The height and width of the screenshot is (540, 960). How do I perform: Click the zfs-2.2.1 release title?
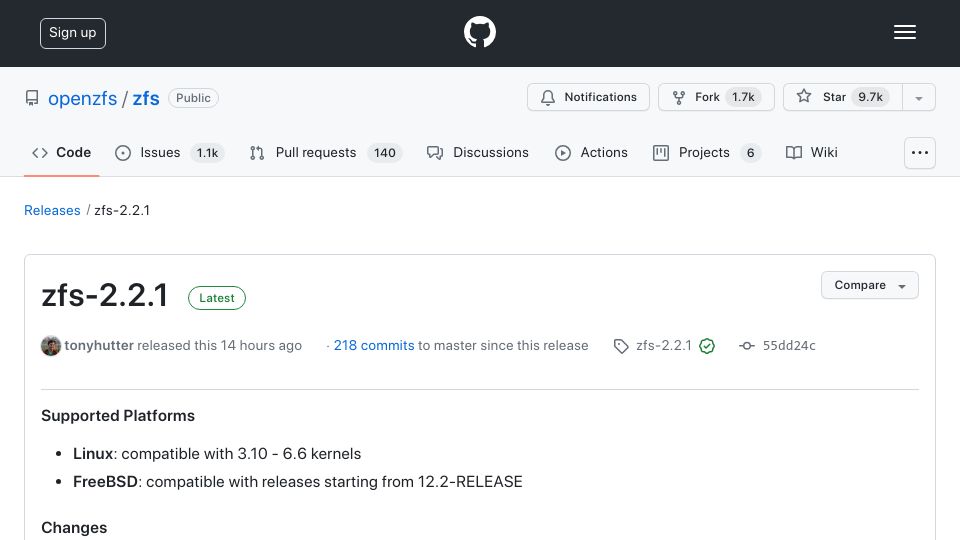pyautogui.click(x=105, y=296)
